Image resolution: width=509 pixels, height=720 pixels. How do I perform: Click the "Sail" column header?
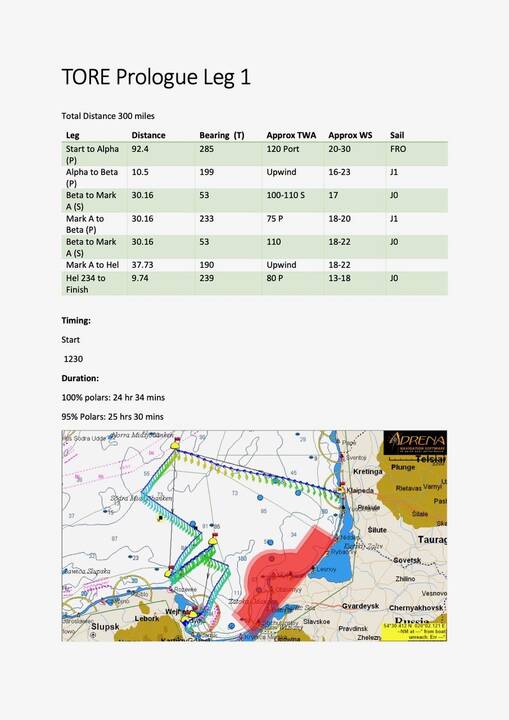[x=397, y=135]
